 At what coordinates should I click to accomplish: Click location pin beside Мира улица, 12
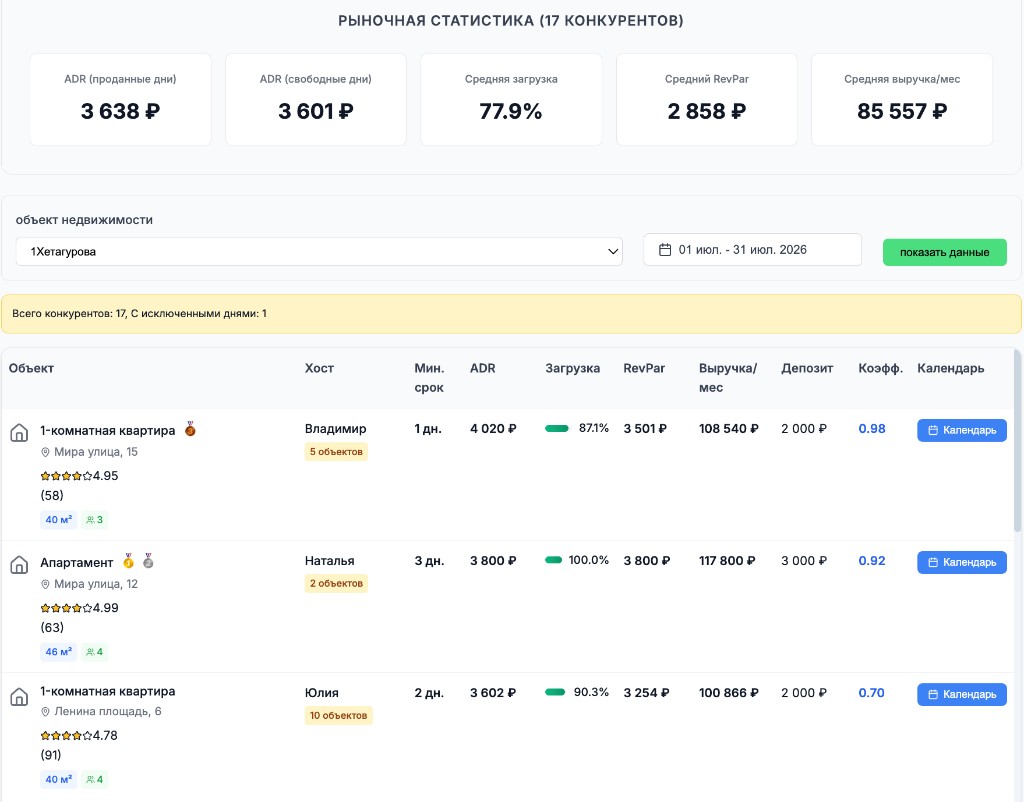point(45,584)
